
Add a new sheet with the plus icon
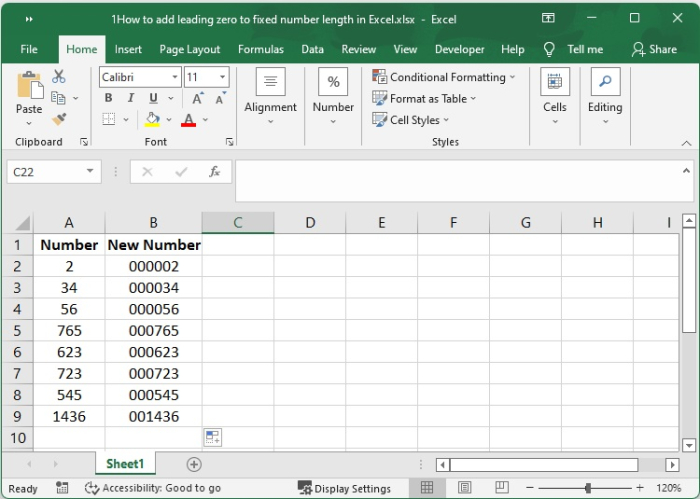(194, 464)
